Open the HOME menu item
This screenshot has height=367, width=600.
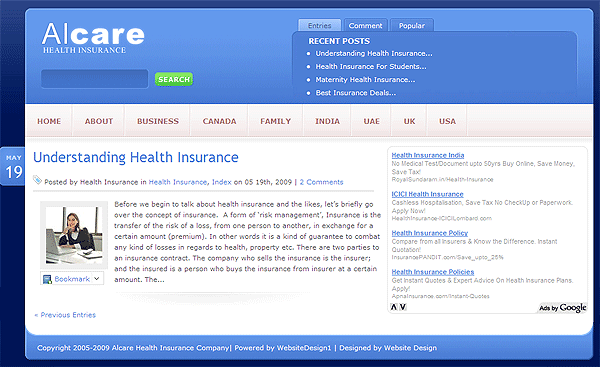coord(49,121)
